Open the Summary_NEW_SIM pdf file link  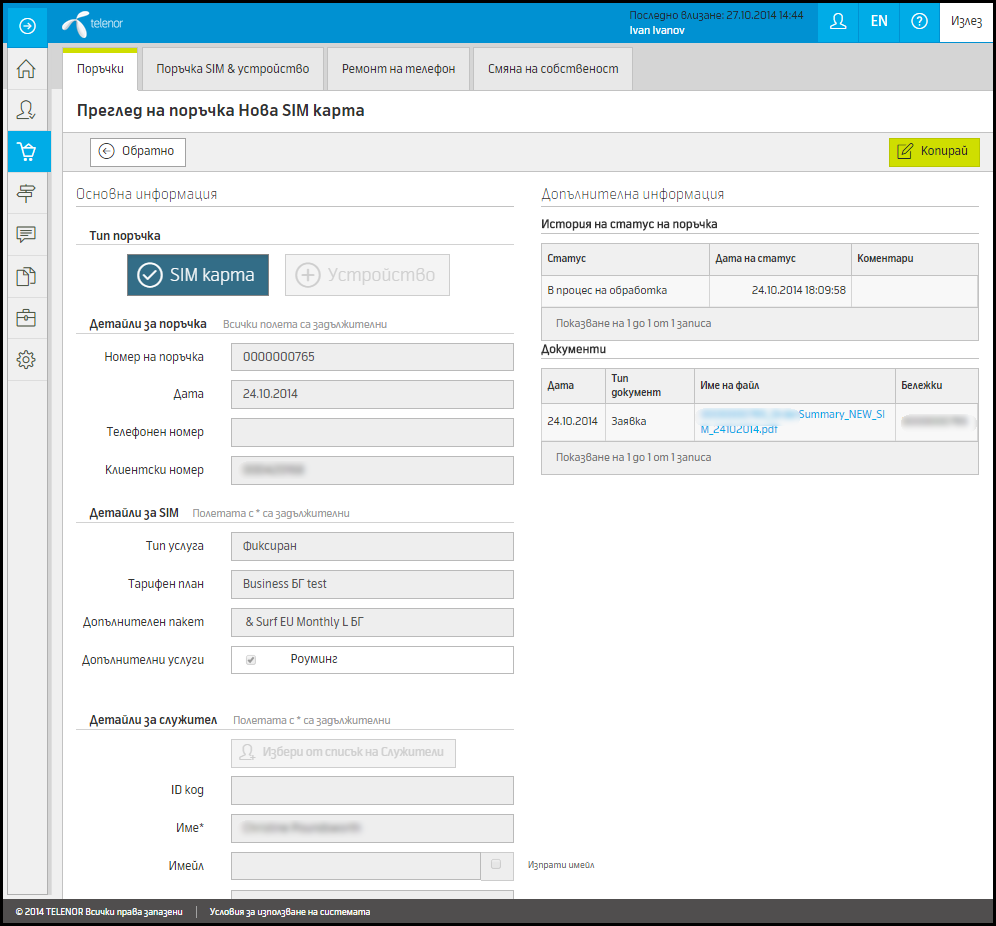pyautogui.click(x=793, y=422)
